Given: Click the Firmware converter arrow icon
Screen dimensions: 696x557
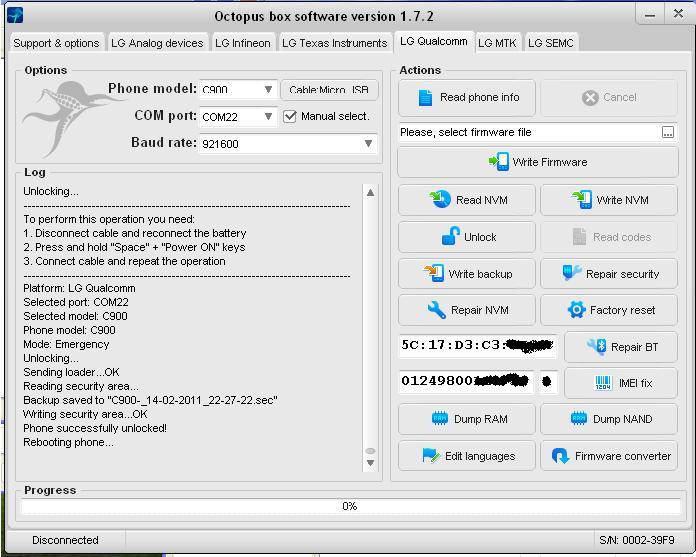Looking at the screenshot, I should (560, 456).
